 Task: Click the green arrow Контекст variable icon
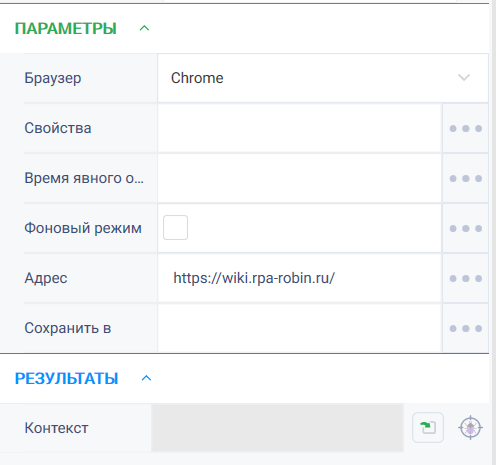coord(428,427)
